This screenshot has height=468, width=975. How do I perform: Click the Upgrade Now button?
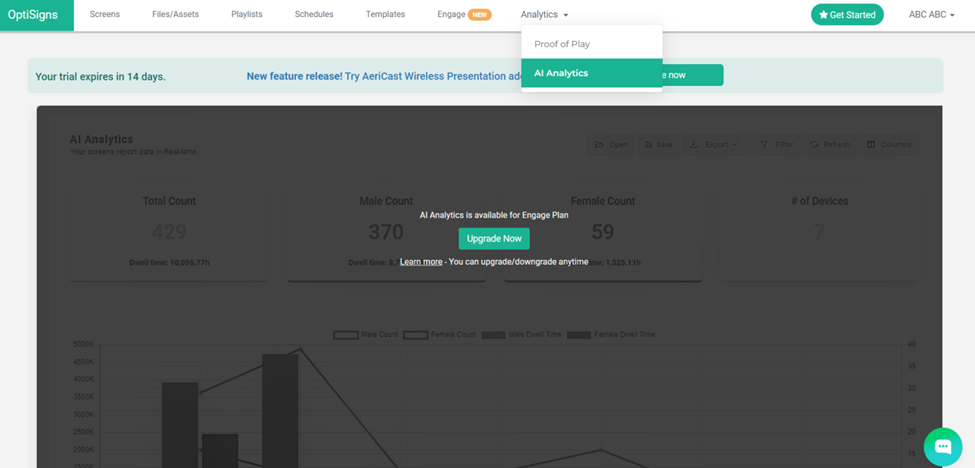494,239
